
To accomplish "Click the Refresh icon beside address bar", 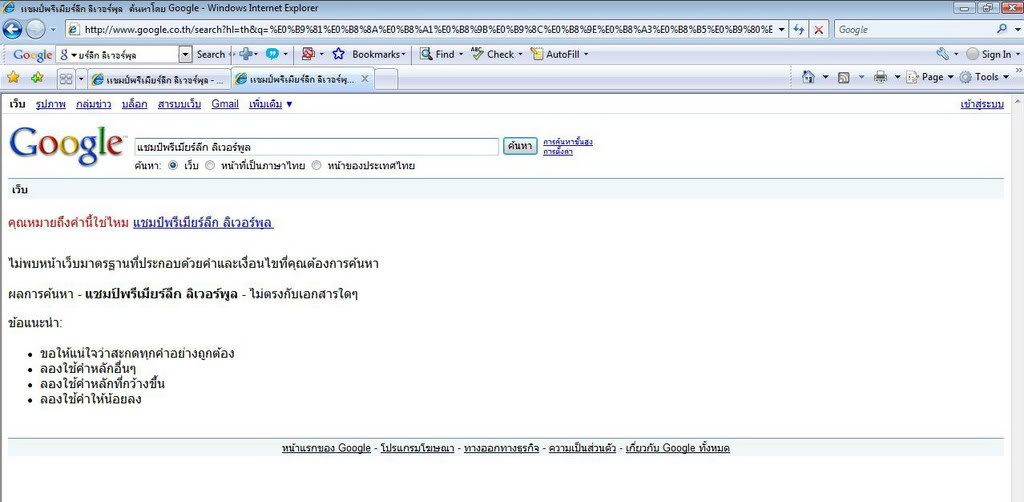I will pos(799,30).
